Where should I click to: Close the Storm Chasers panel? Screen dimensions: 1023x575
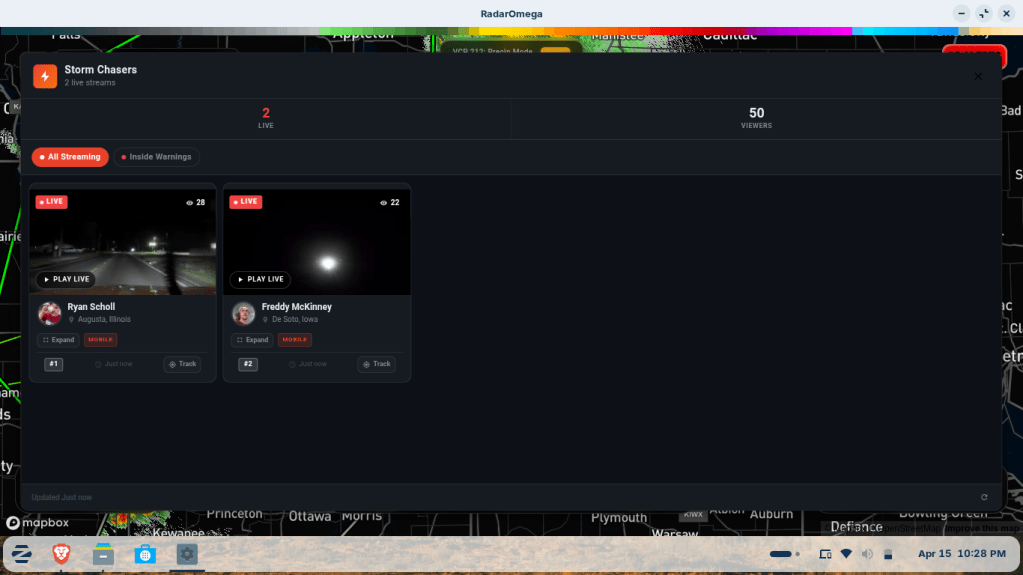977,76
